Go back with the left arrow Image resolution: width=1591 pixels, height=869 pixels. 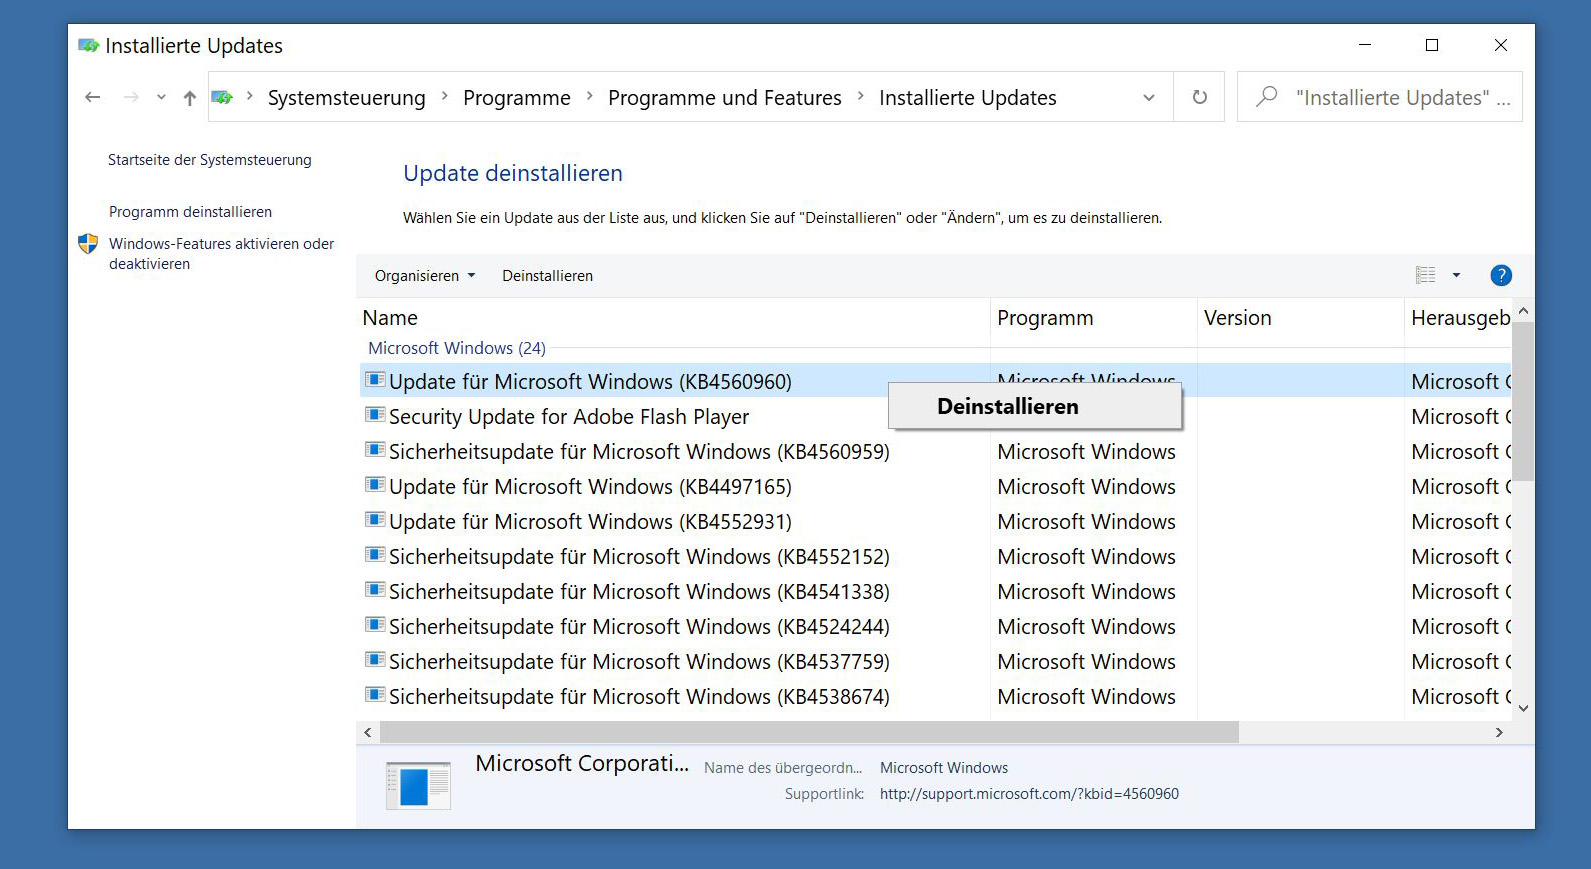[93, 97]
